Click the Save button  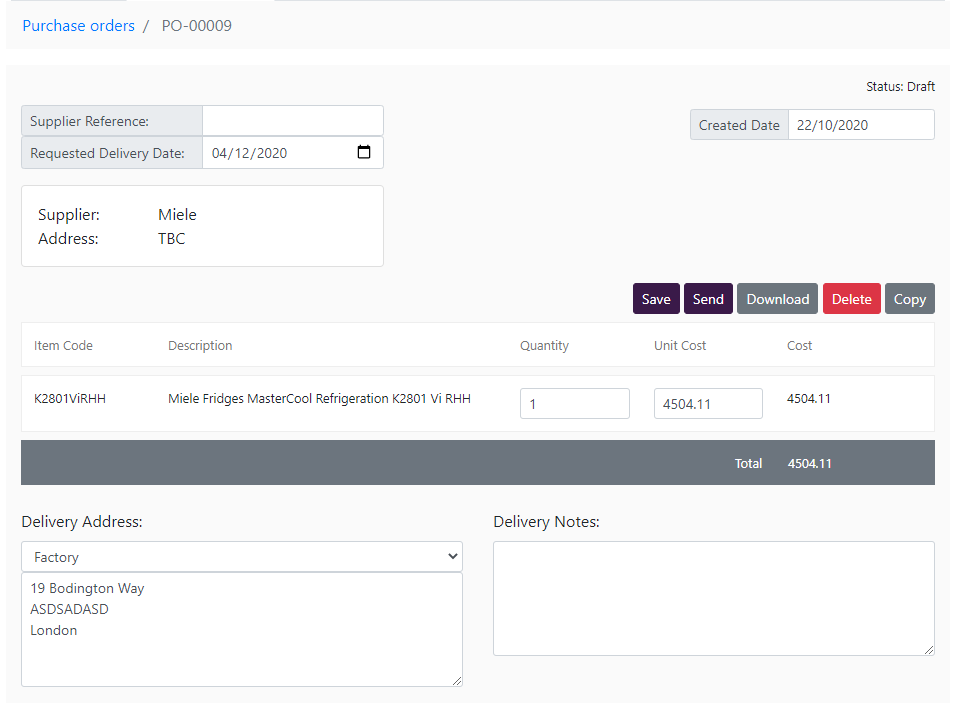tap(656, 299)
